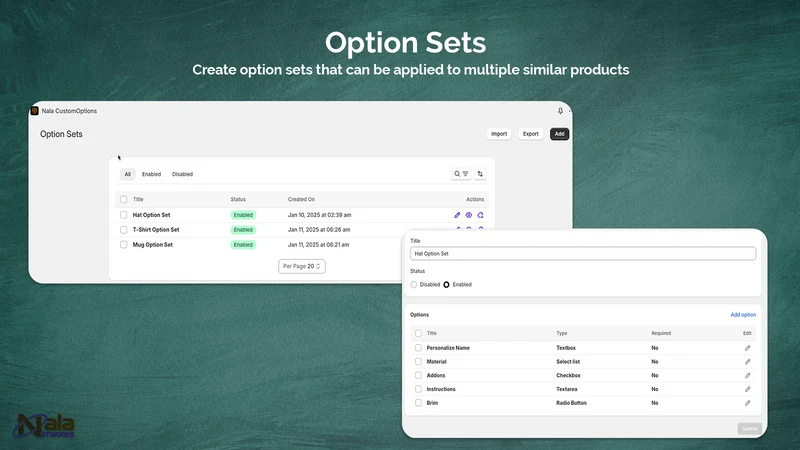800x450 pixels.
Task: Click the Submit button
Action: 749,429
